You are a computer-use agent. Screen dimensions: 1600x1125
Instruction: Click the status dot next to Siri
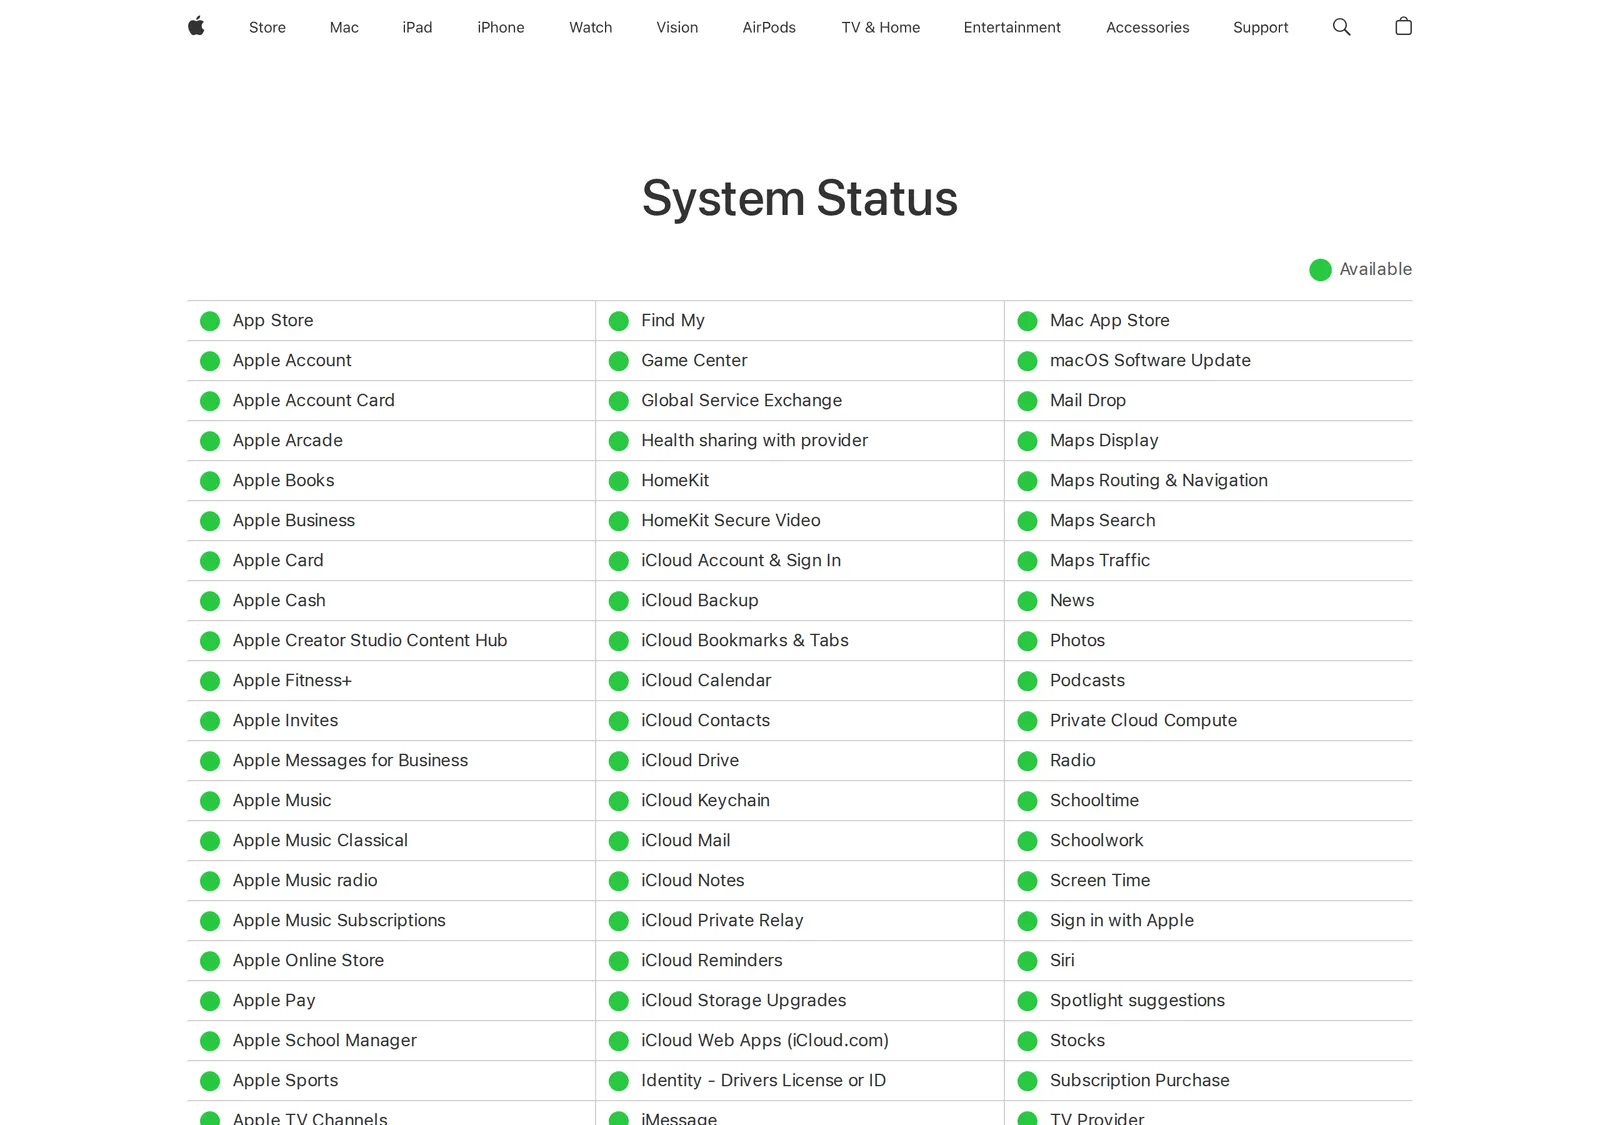point(1027,961)
